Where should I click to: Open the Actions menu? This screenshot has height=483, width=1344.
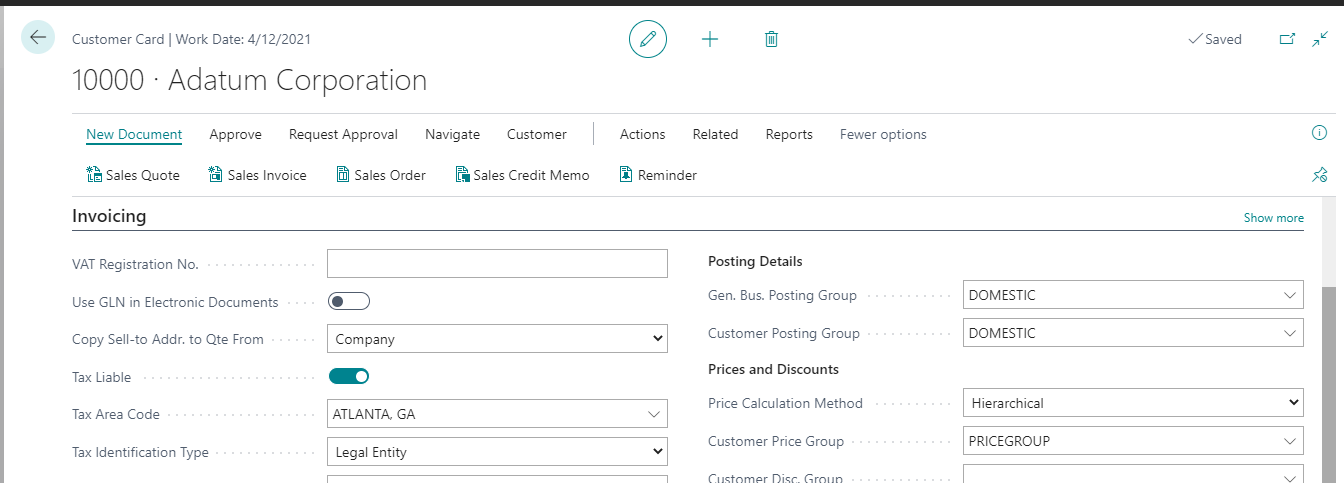(642, 134)
